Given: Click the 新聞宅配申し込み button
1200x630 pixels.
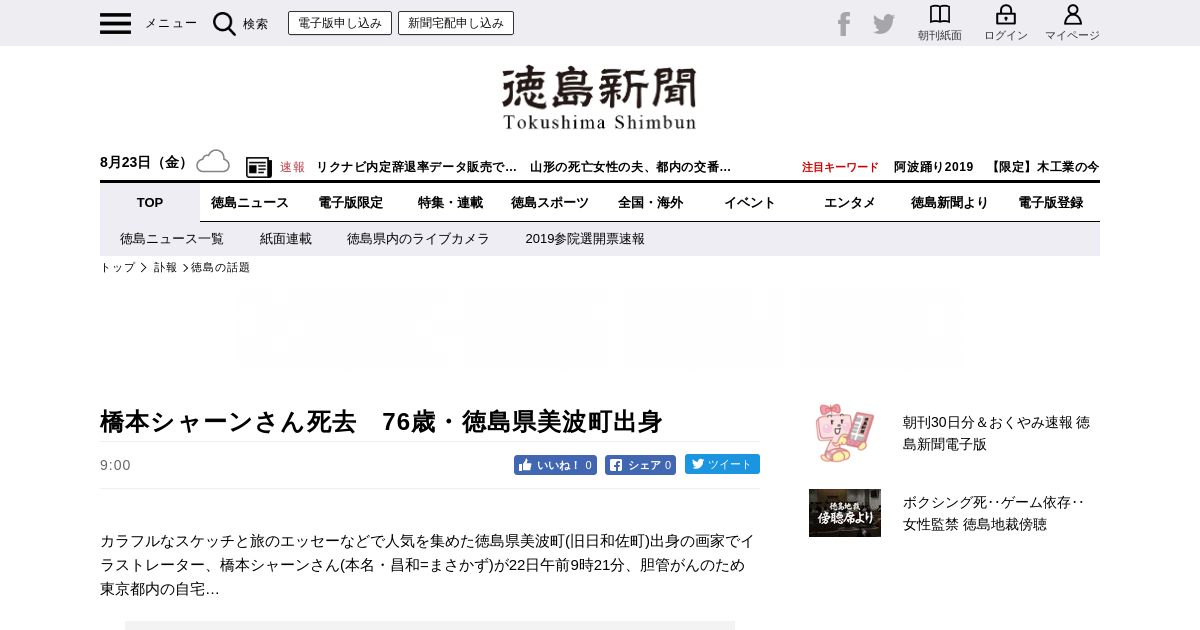Looking at the screenshot, I should pyautogui.click(x=456, y=23).
